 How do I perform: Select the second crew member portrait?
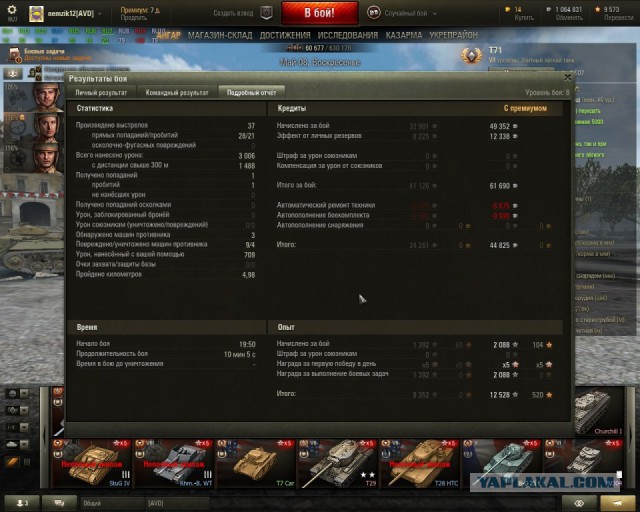point(47,127)
